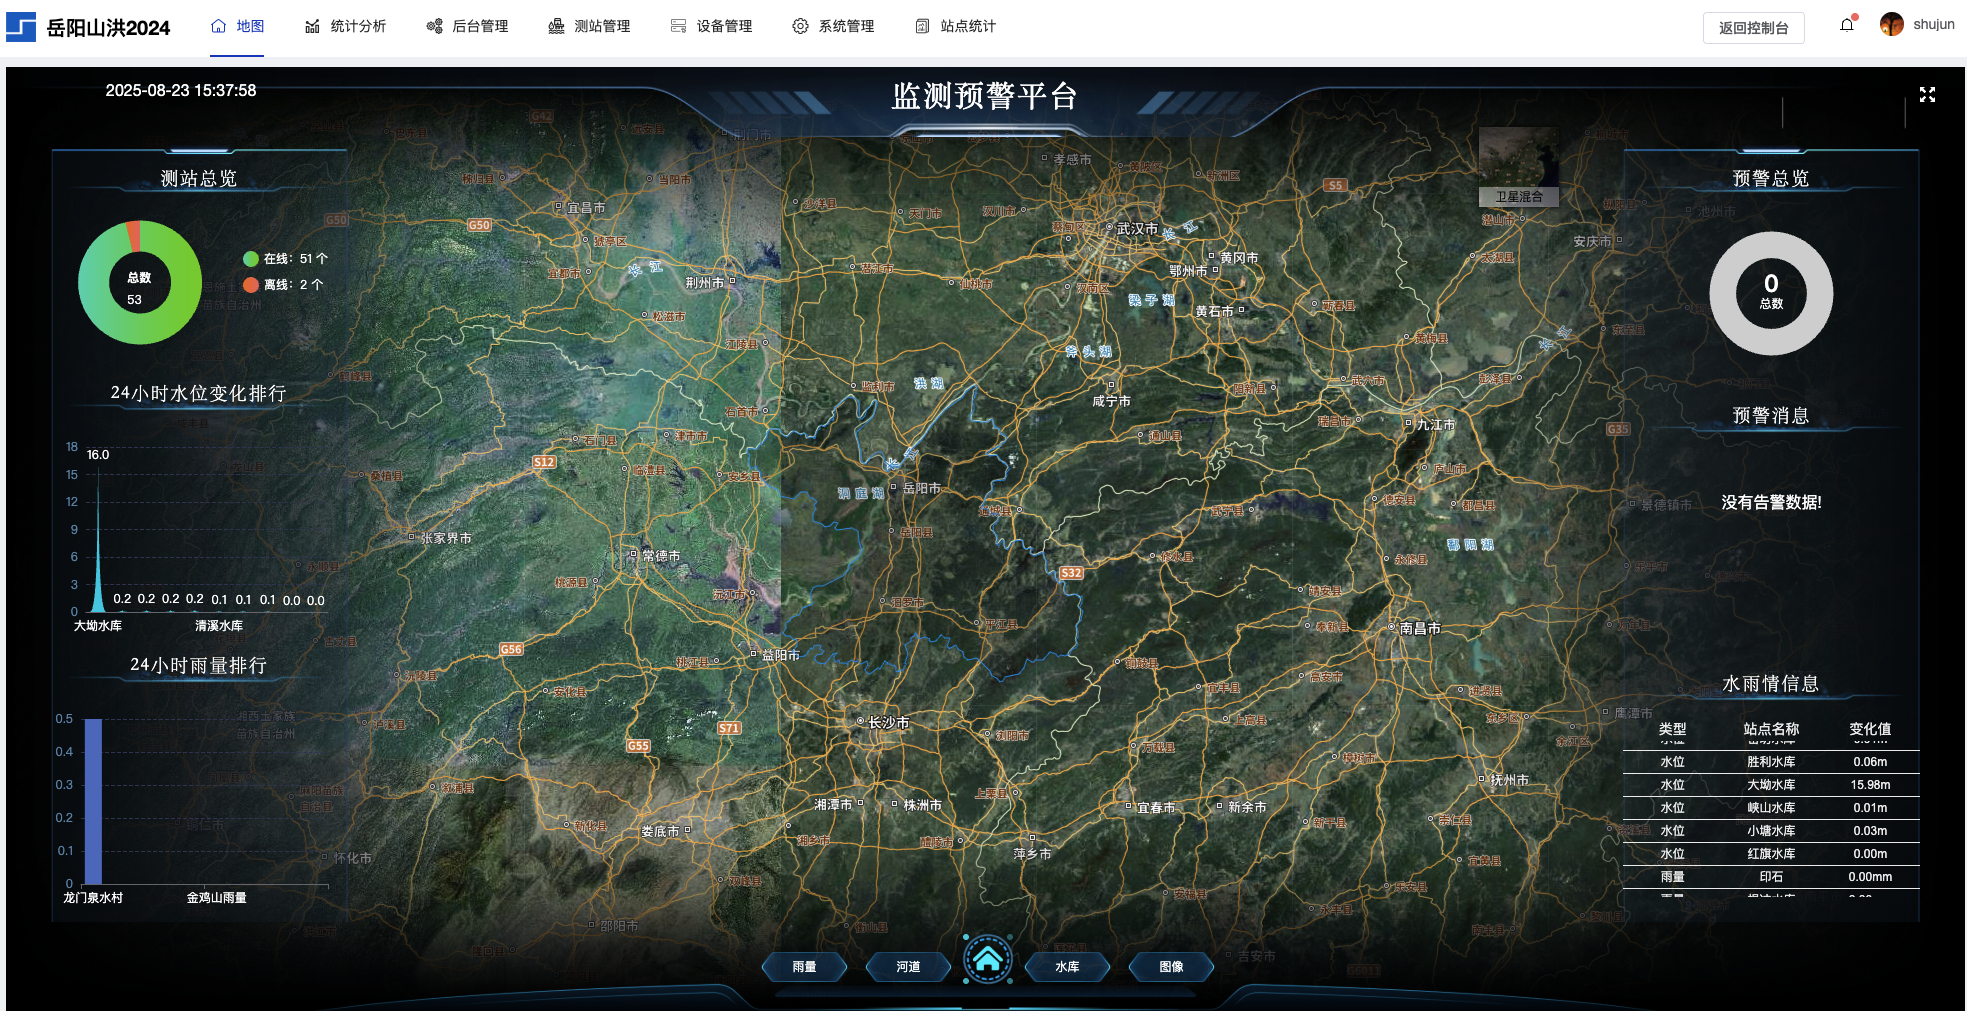Click the shujun user avatar

(1891, 25)
